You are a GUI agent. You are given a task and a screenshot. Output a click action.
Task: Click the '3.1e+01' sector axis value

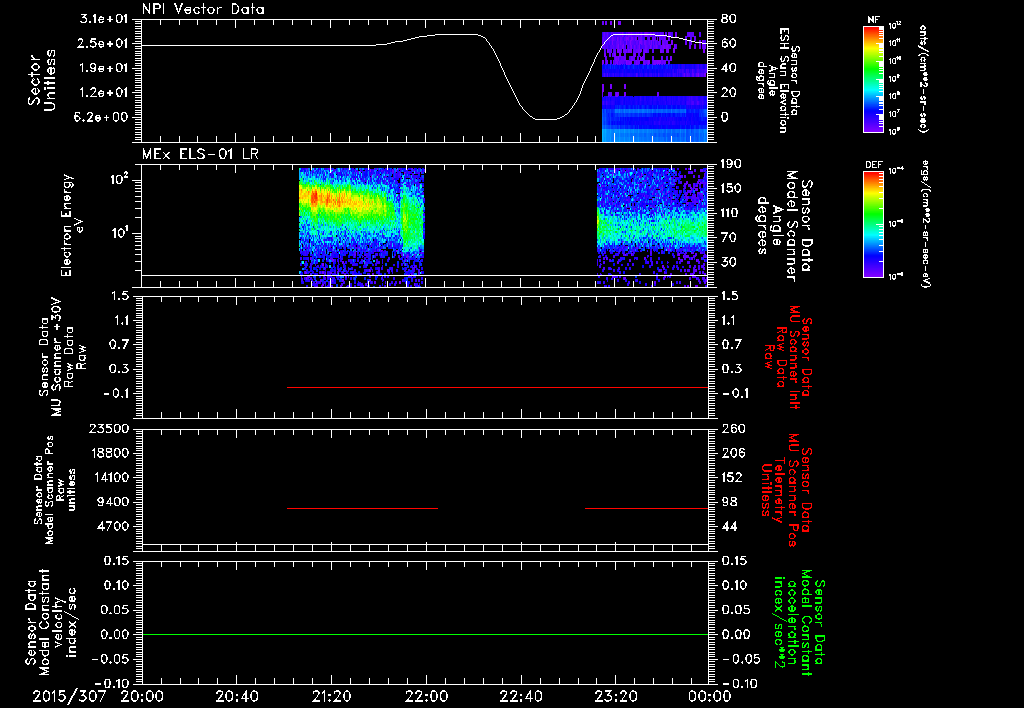[x=103, y=19]
